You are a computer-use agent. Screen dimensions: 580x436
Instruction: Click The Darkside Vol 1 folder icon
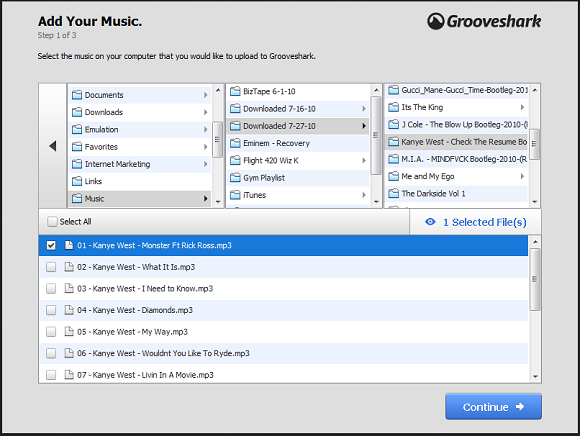(x=393, y=193)
